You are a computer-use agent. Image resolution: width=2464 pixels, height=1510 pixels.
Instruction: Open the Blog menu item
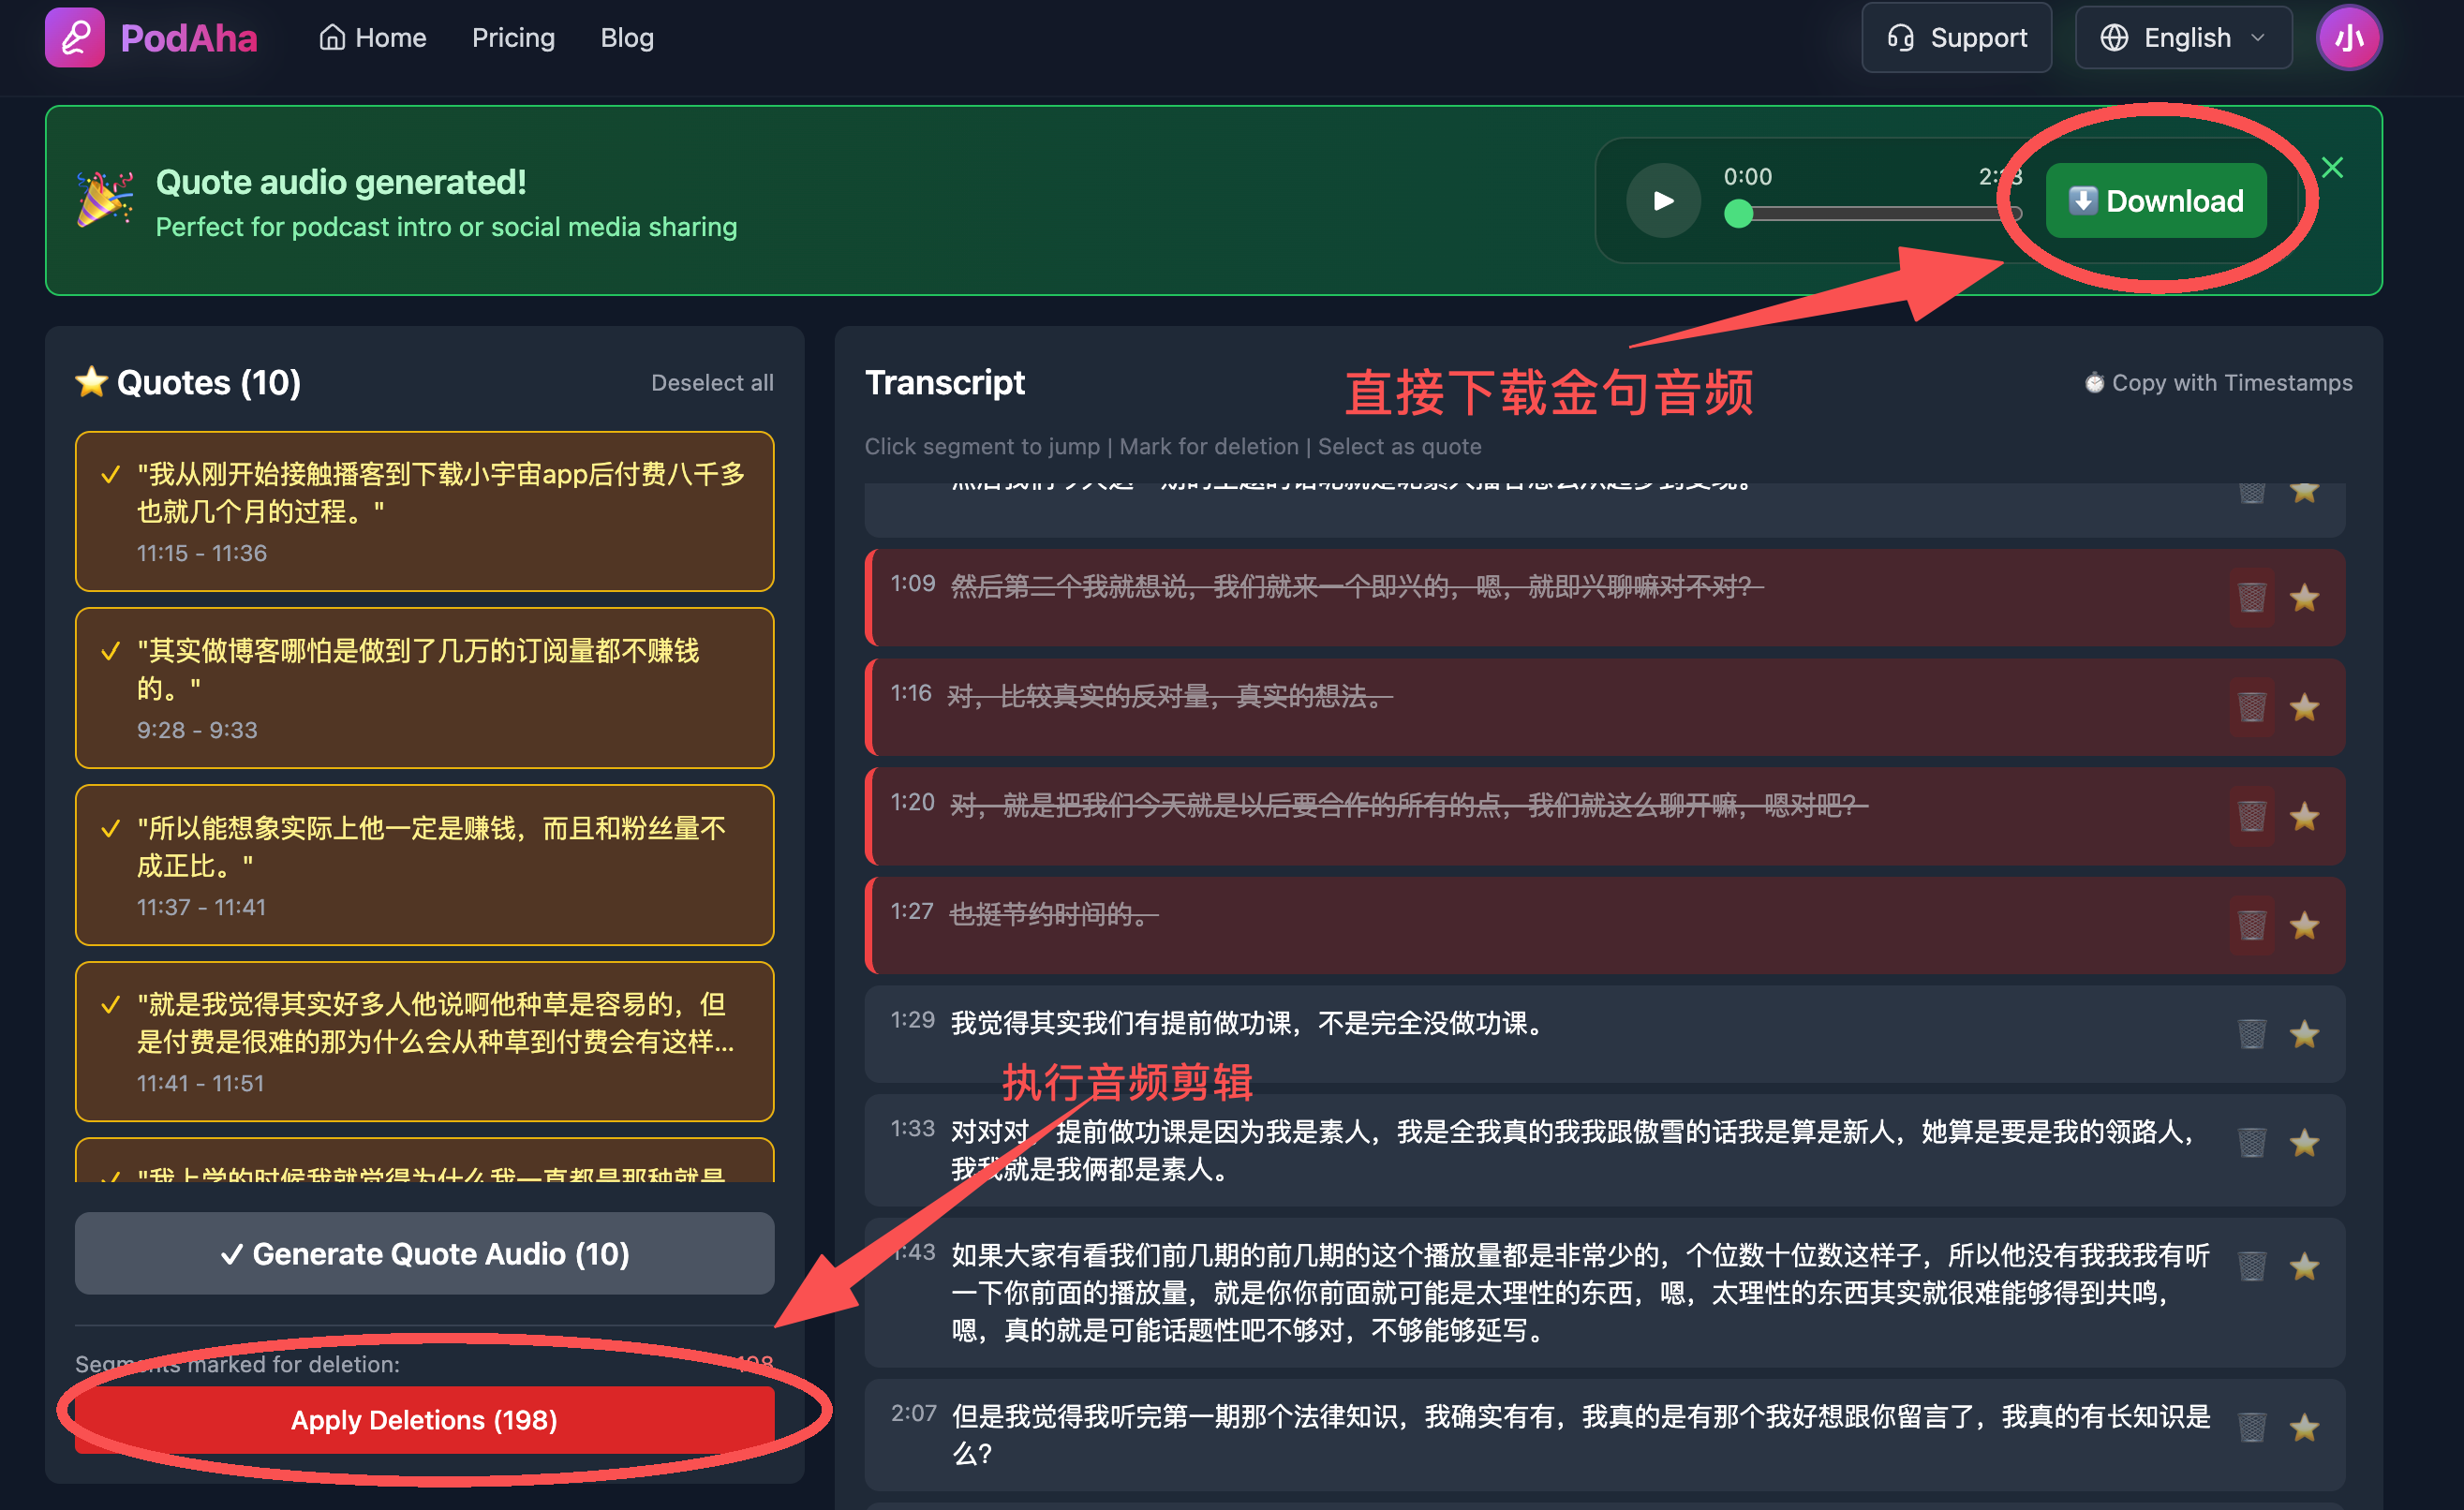(627, 38)
